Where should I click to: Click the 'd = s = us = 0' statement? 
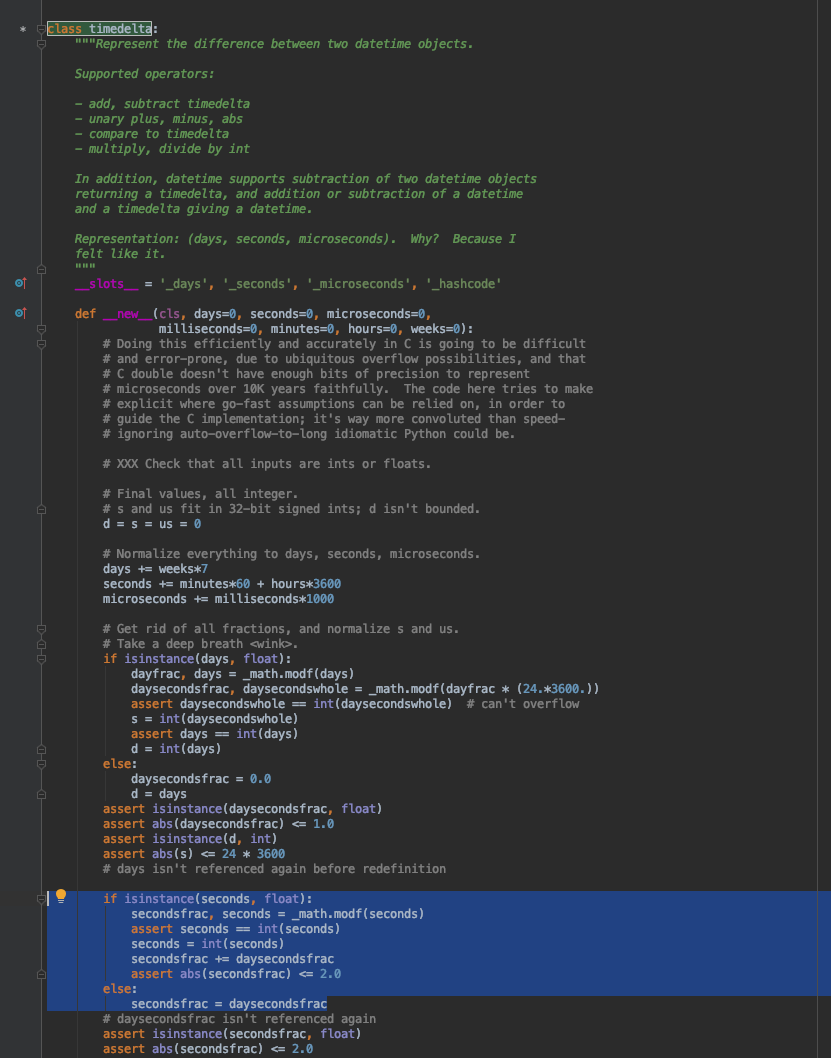click(x=152, y=524)
